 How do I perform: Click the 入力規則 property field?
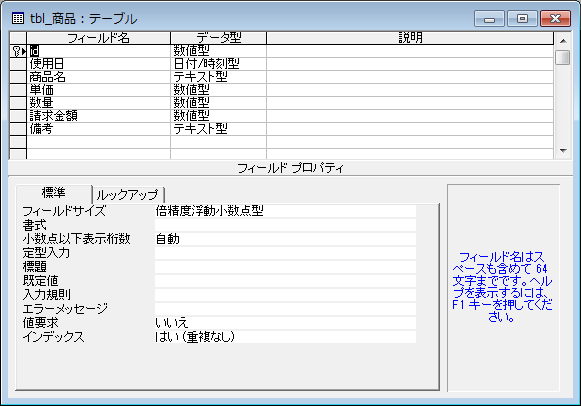coord(285,295)
